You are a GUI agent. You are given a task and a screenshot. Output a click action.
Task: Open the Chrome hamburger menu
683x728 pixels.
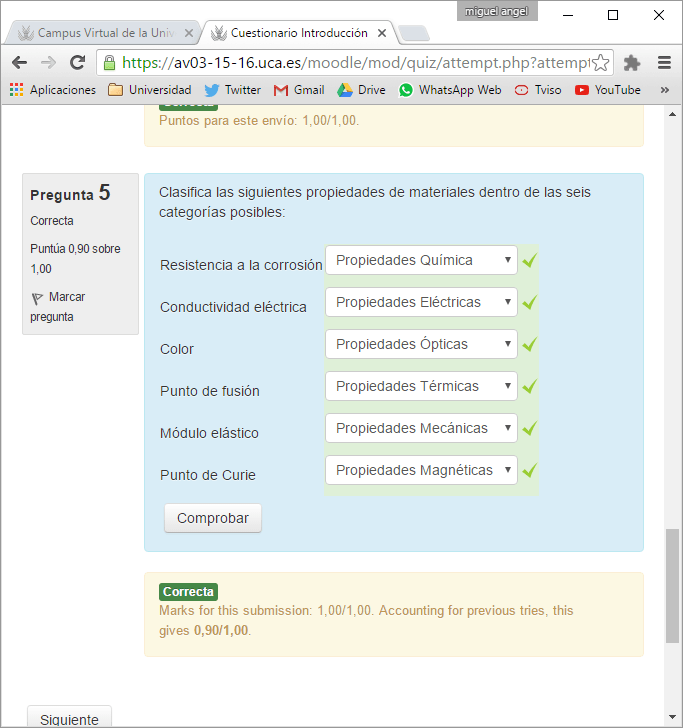pos(664,63)
